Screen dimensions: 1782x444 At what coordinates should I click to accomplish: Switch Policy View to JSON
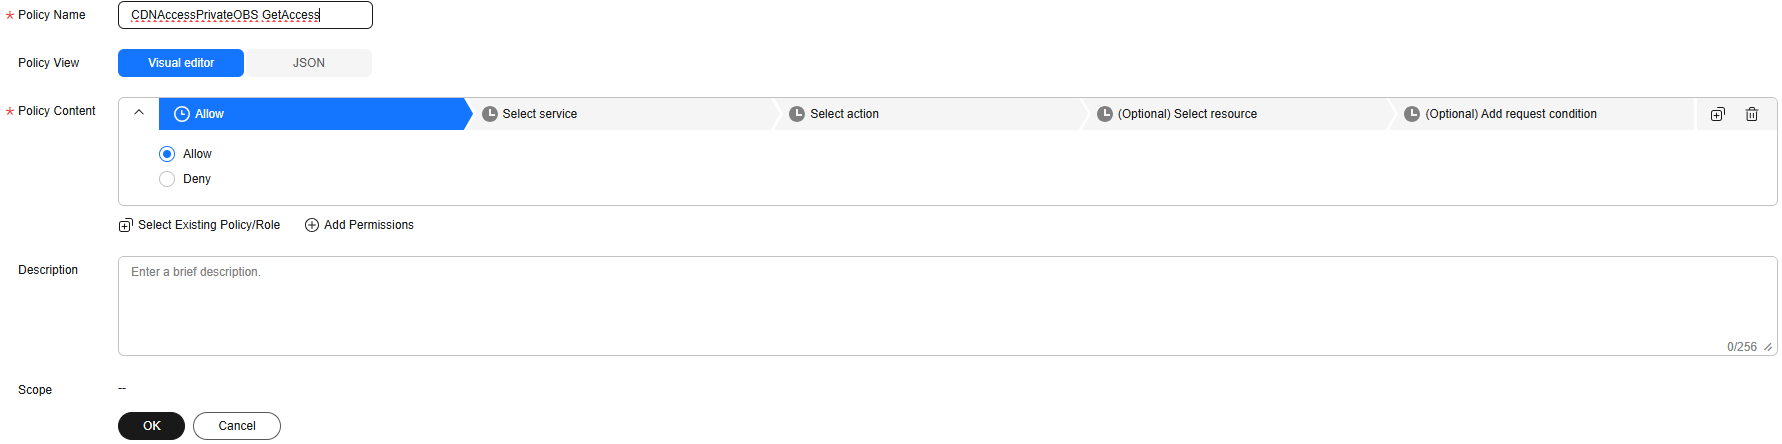309,63
